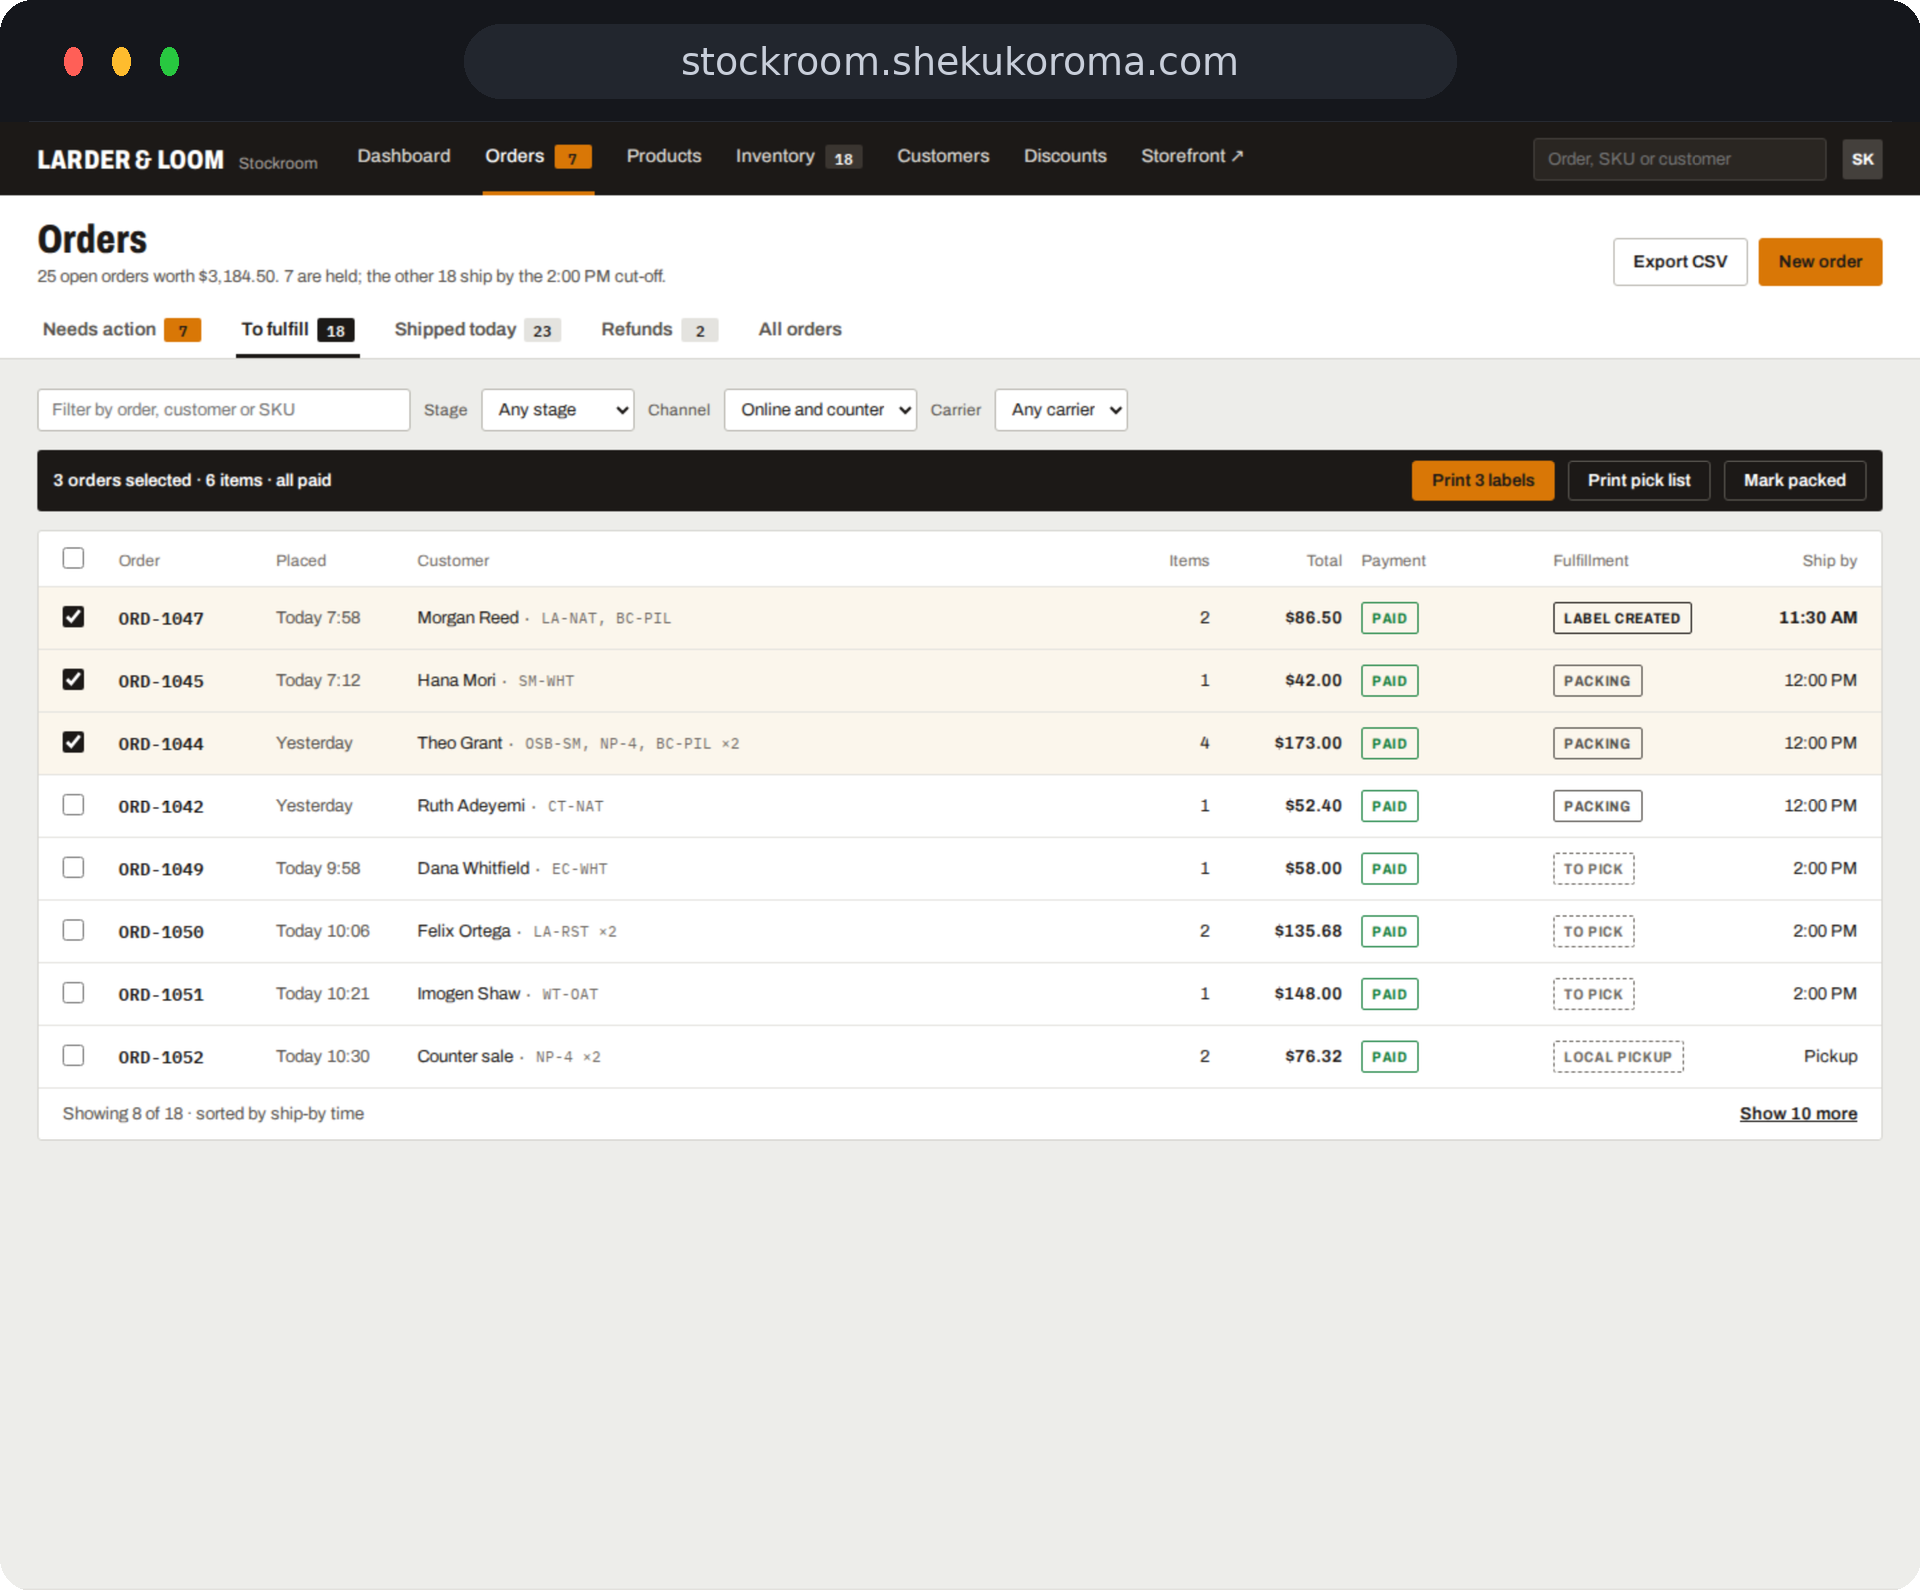
Task: Switch to Shipped today tab
Action: 477,330
